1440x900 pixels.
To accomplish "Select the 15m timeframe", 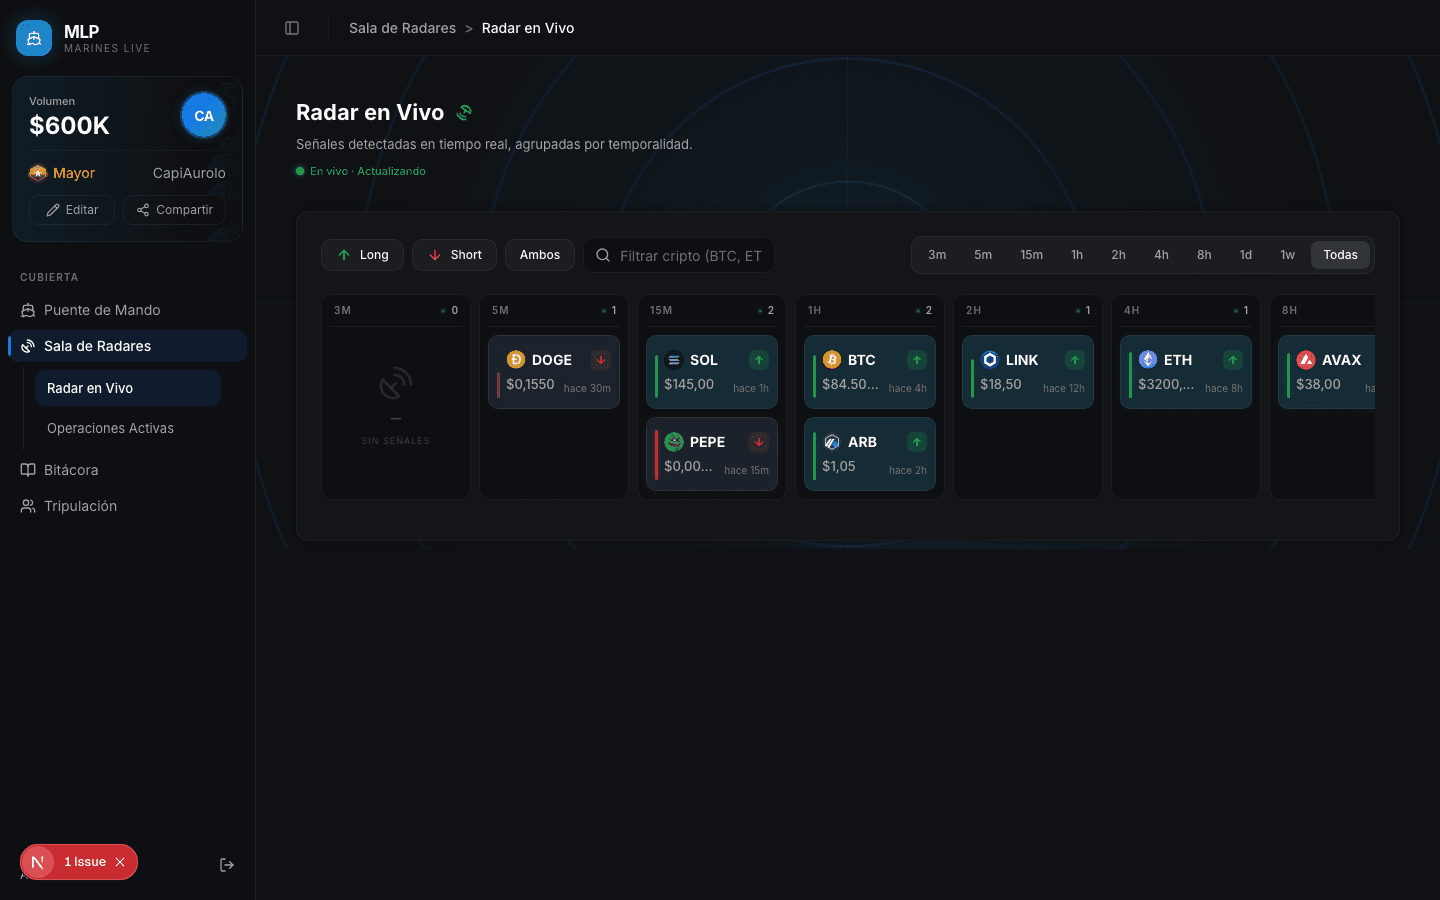I will click(x=1031, y=255).
